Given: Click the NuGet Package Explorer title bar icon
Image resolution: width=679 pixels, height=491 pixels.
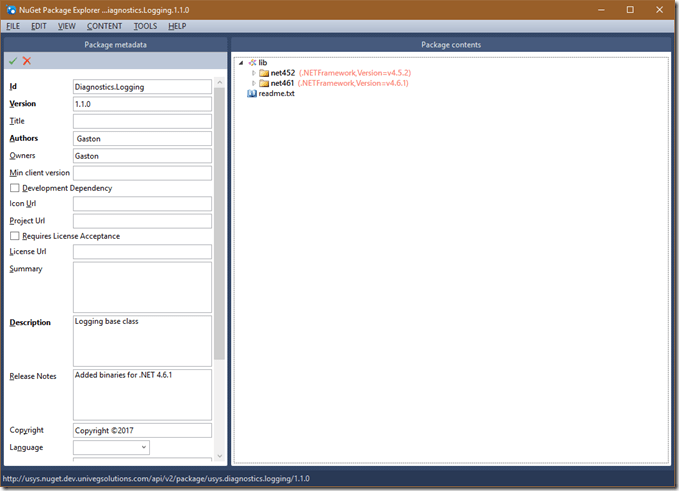Looking at the screenshot, I should tap(10, 9).
